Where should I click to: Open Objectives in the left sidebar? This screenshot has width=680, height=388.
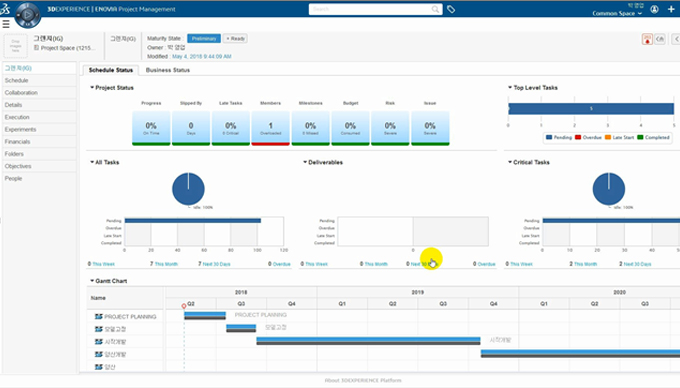pos(39,166)
